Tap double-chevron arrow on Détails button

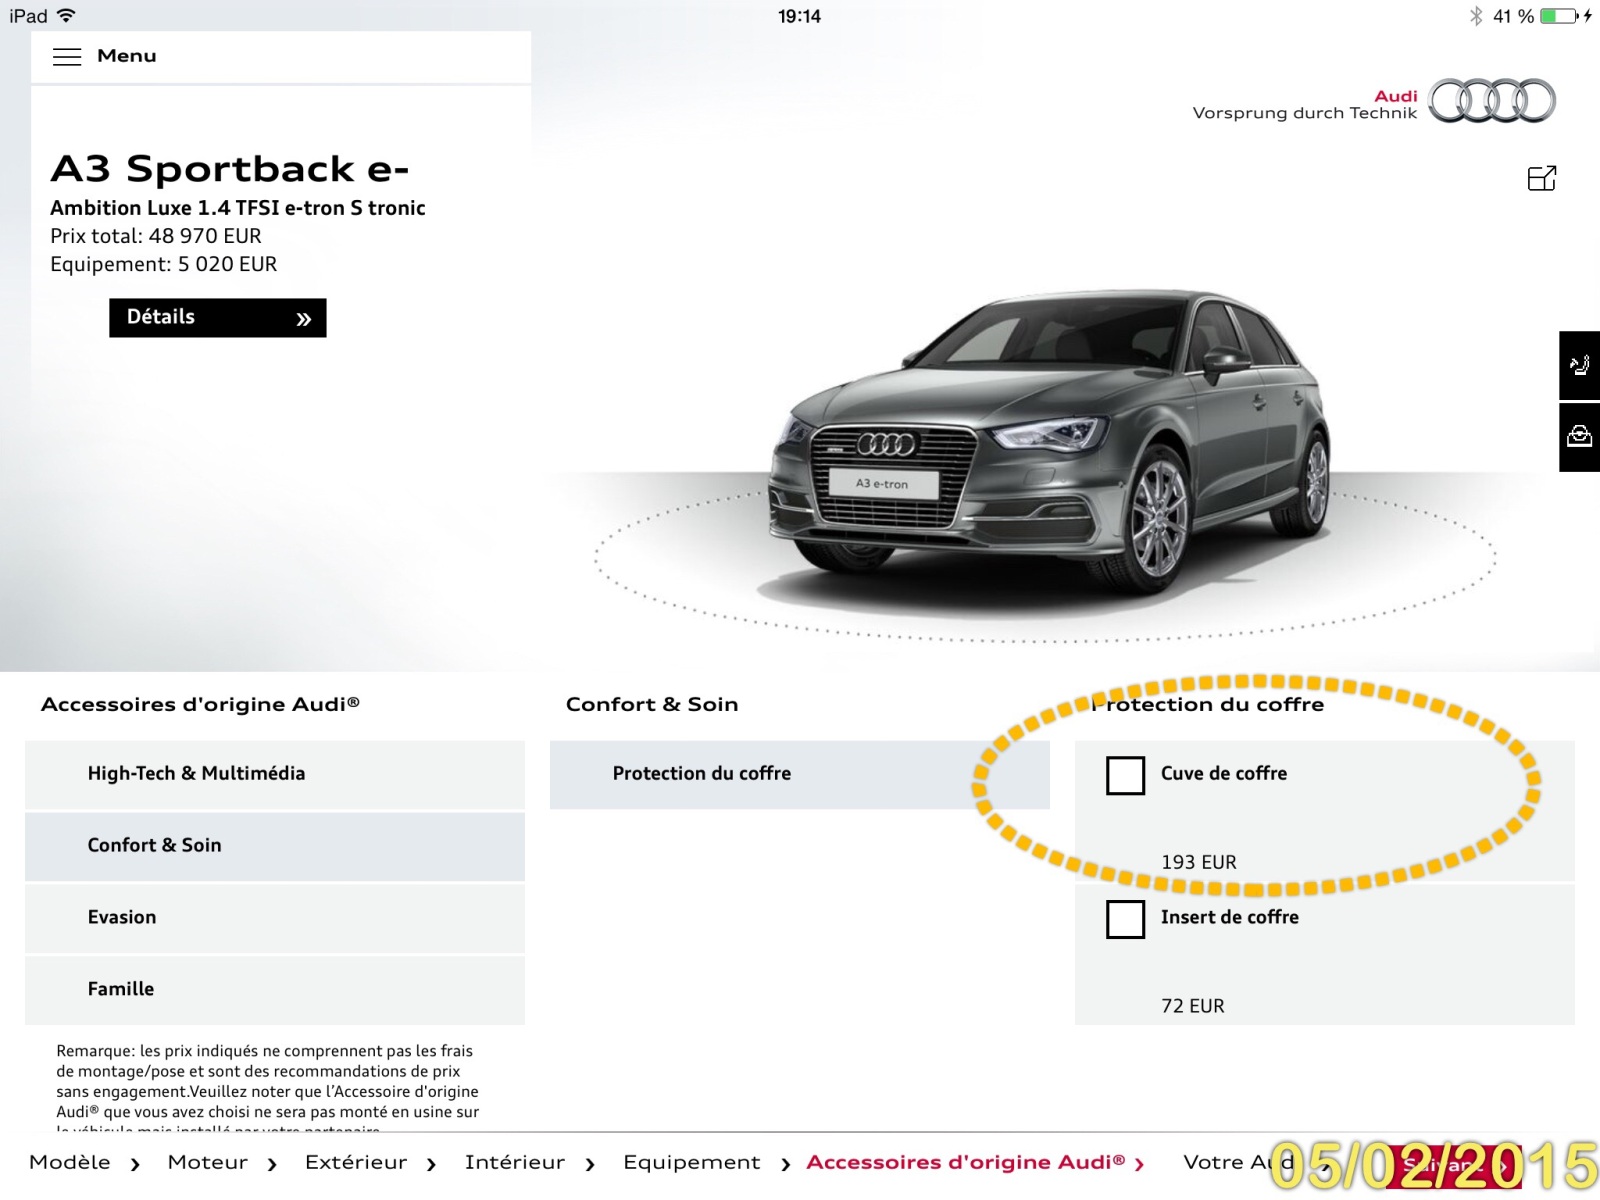click(x=304, y=319)
